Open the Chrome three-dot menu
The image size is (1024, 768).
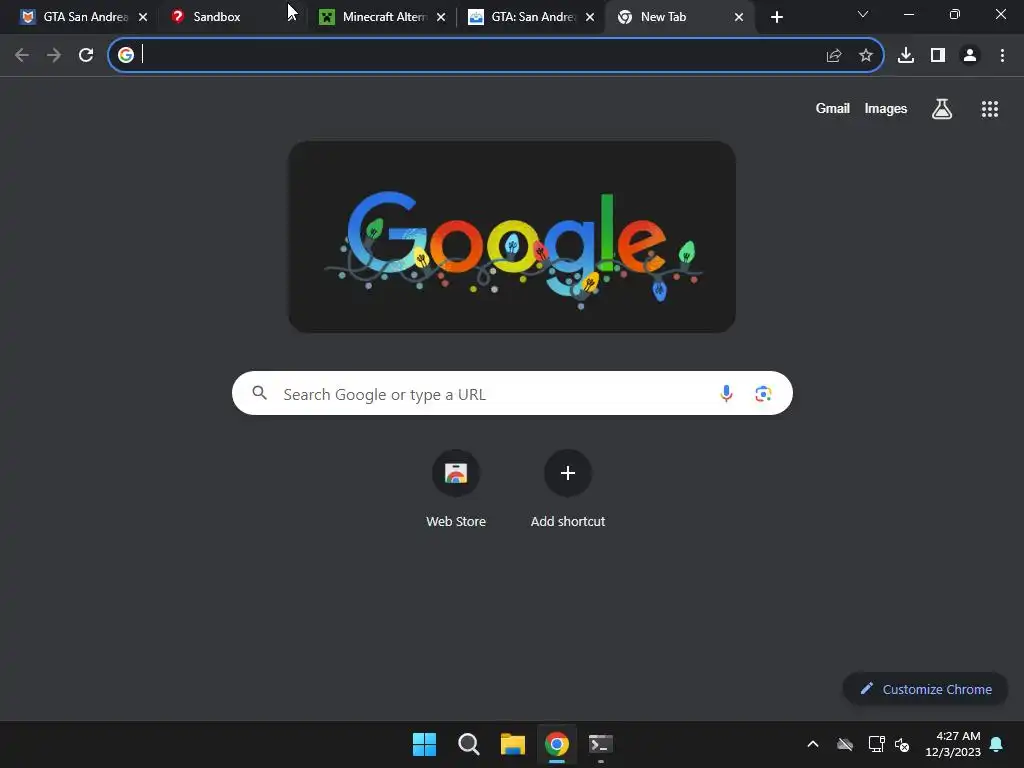(1002, 56)
